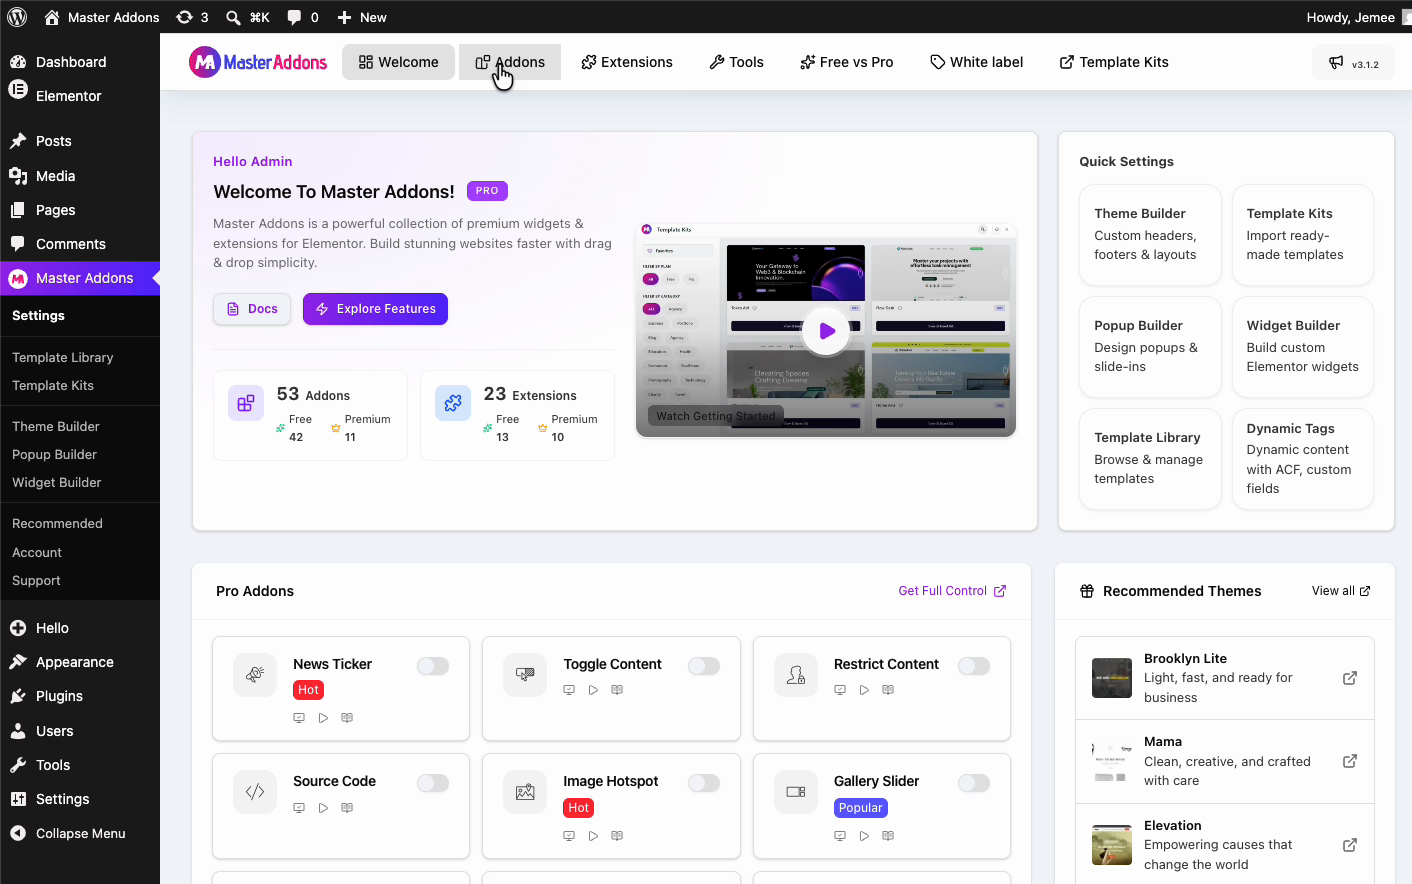Screen dimensions: 1412x884
Task: Click the Get Full Control link
Action: [x=952, y=591]
